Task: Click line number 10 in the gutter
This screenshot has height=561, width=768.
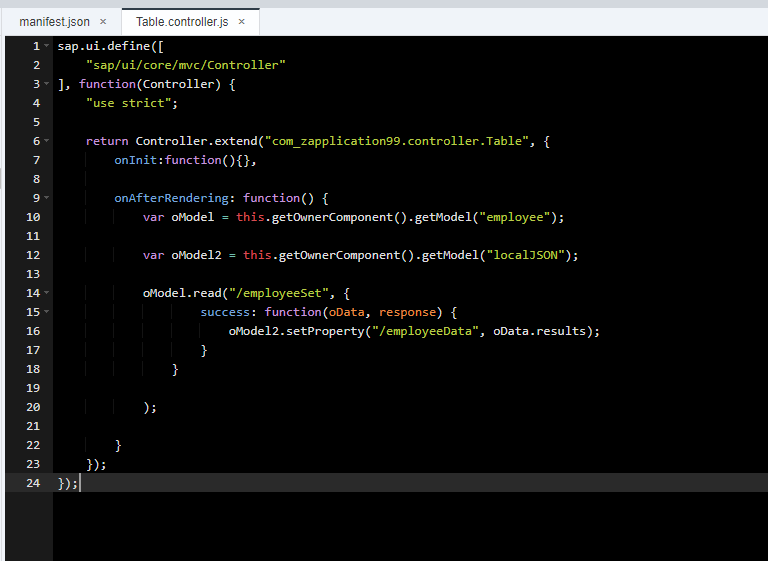Action: point(33,217)
